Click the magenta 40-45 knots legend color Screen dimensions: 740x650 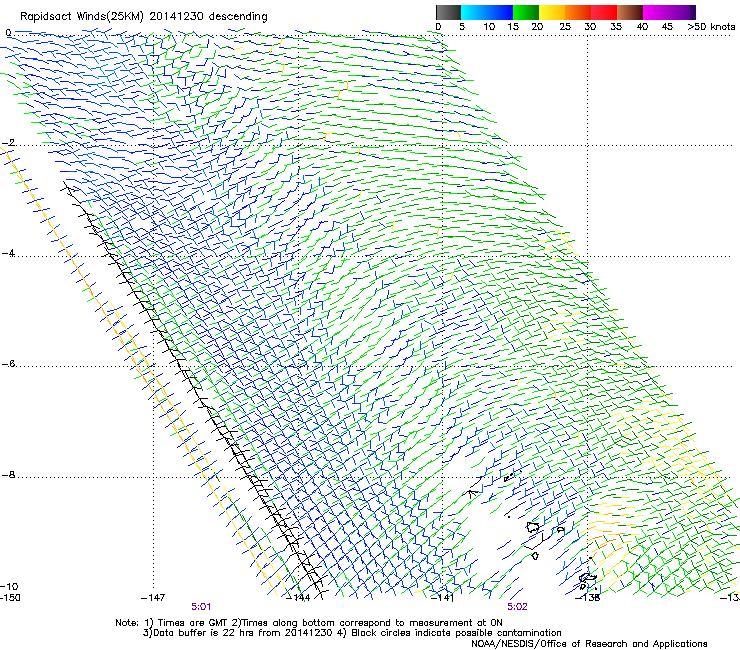(656, 12)
